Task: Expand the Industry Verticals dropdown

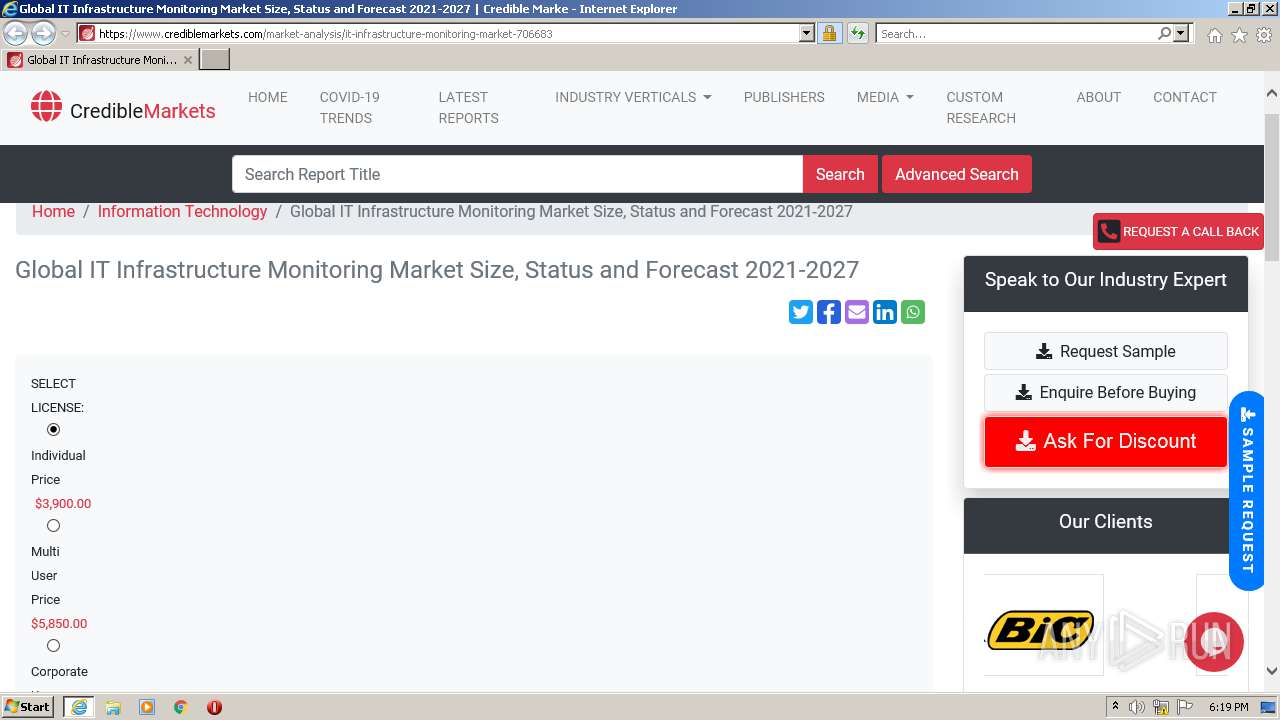Action: (633, 97)
